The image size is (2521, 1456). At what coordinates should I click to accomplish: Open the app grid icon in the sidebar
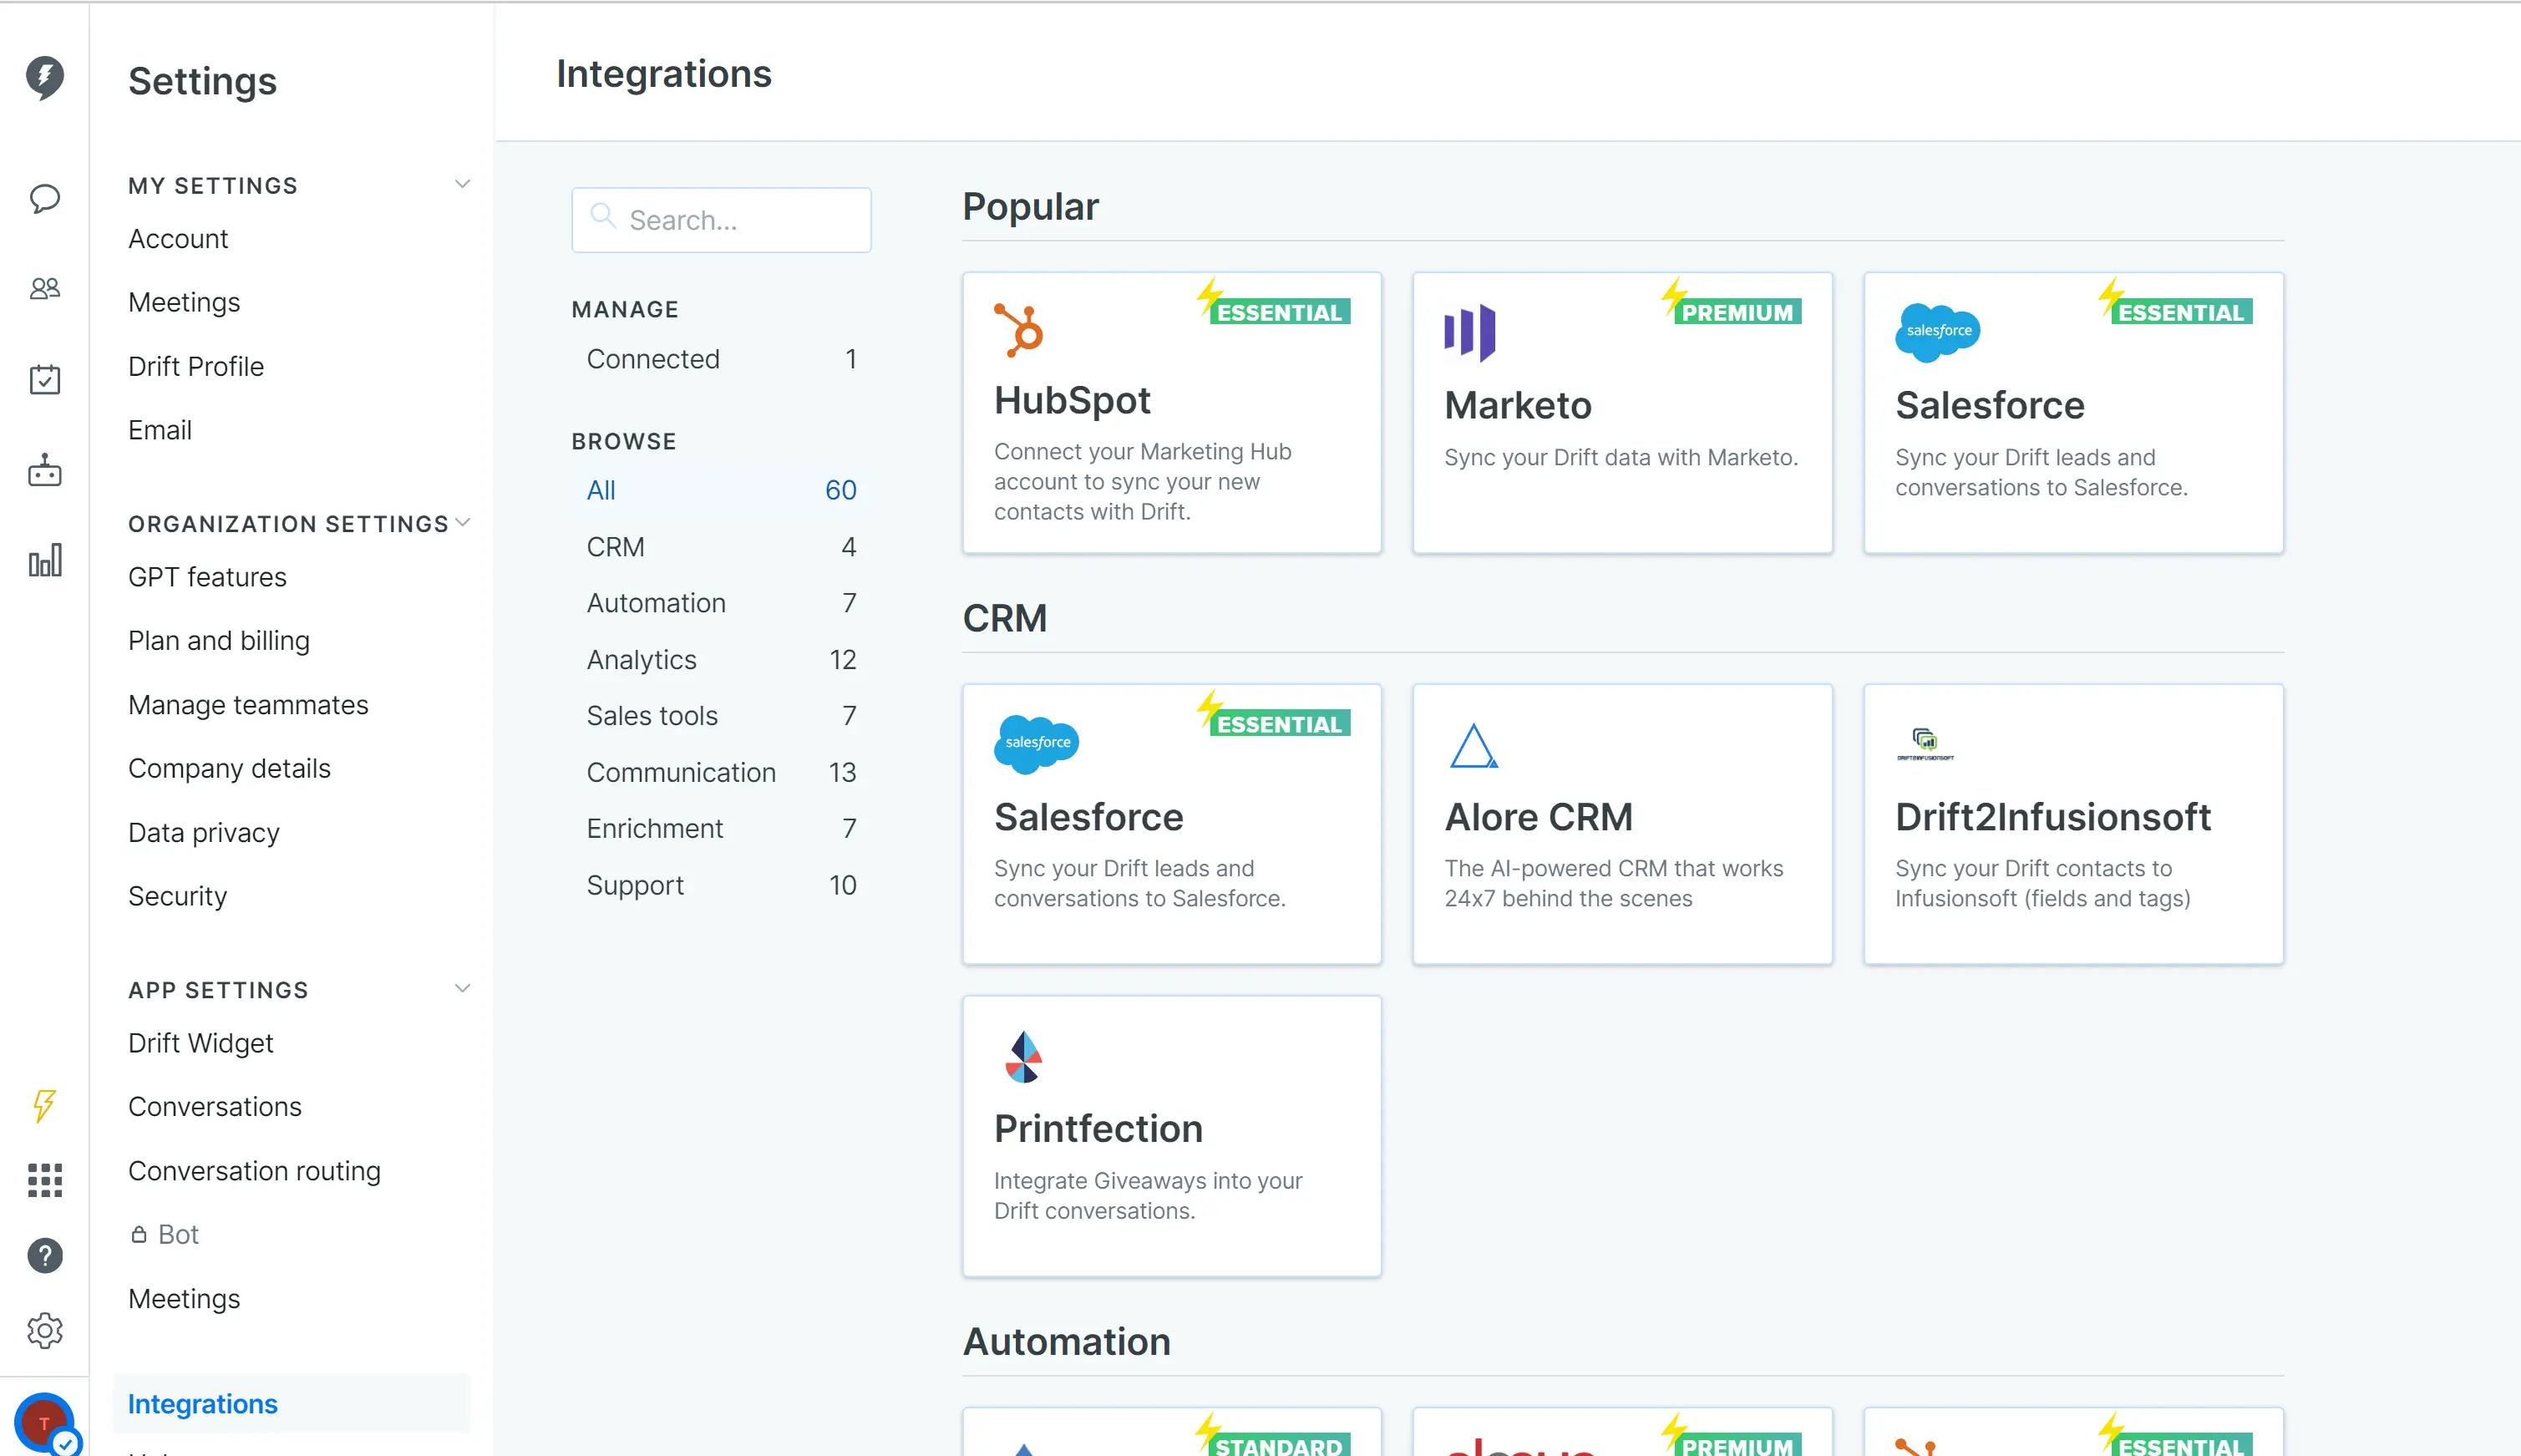(x=44, y=1180)
